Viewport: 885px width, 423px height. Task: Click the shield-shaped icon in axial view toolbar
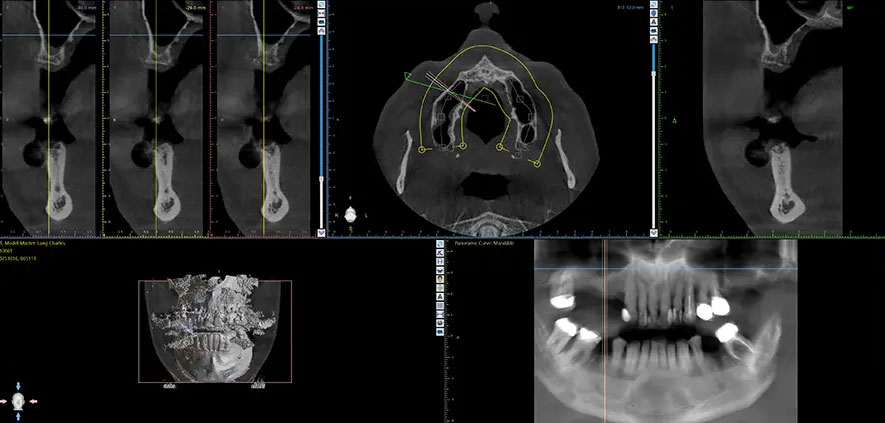tap(654, 13)
